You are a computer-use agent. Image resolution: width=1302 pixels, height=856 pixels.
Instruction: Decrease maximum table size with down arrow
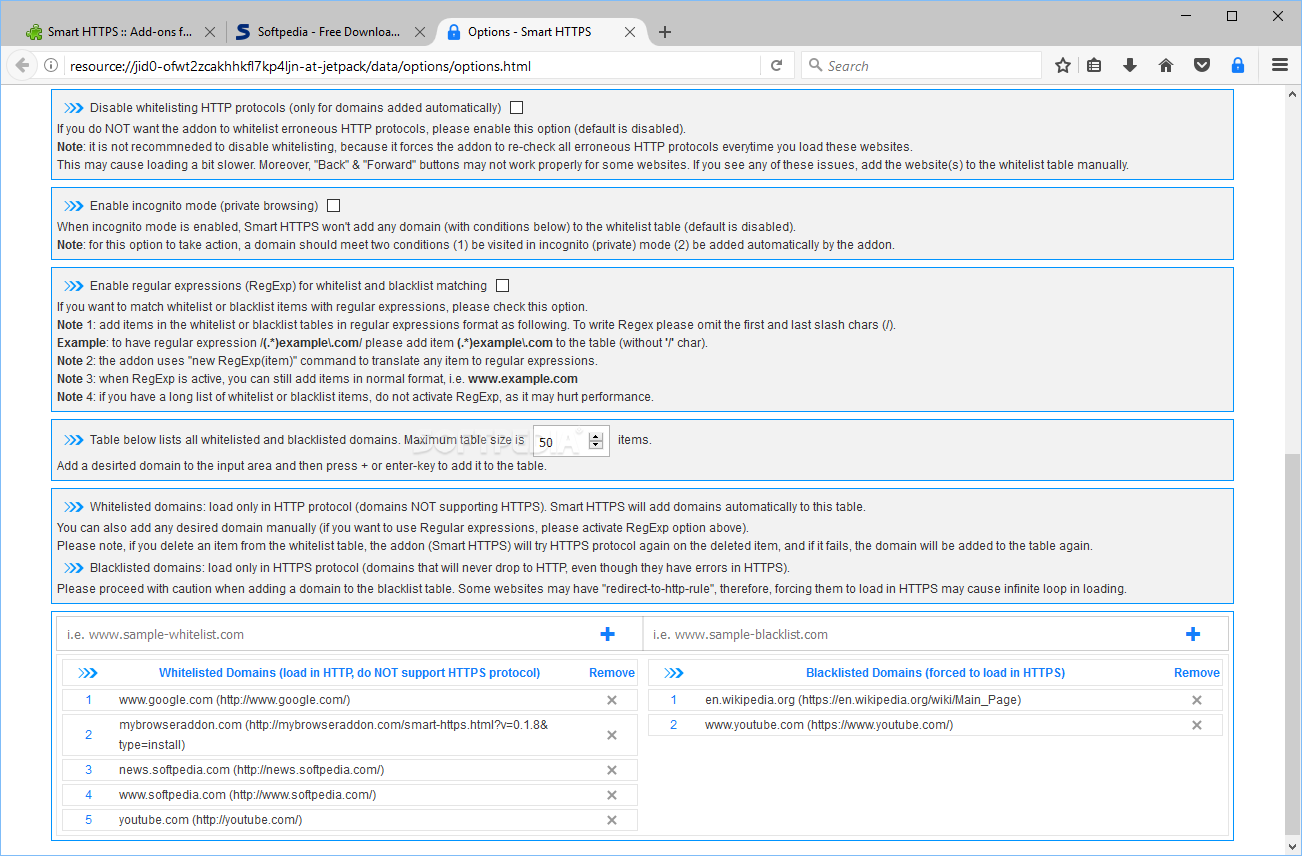point(596,446)
